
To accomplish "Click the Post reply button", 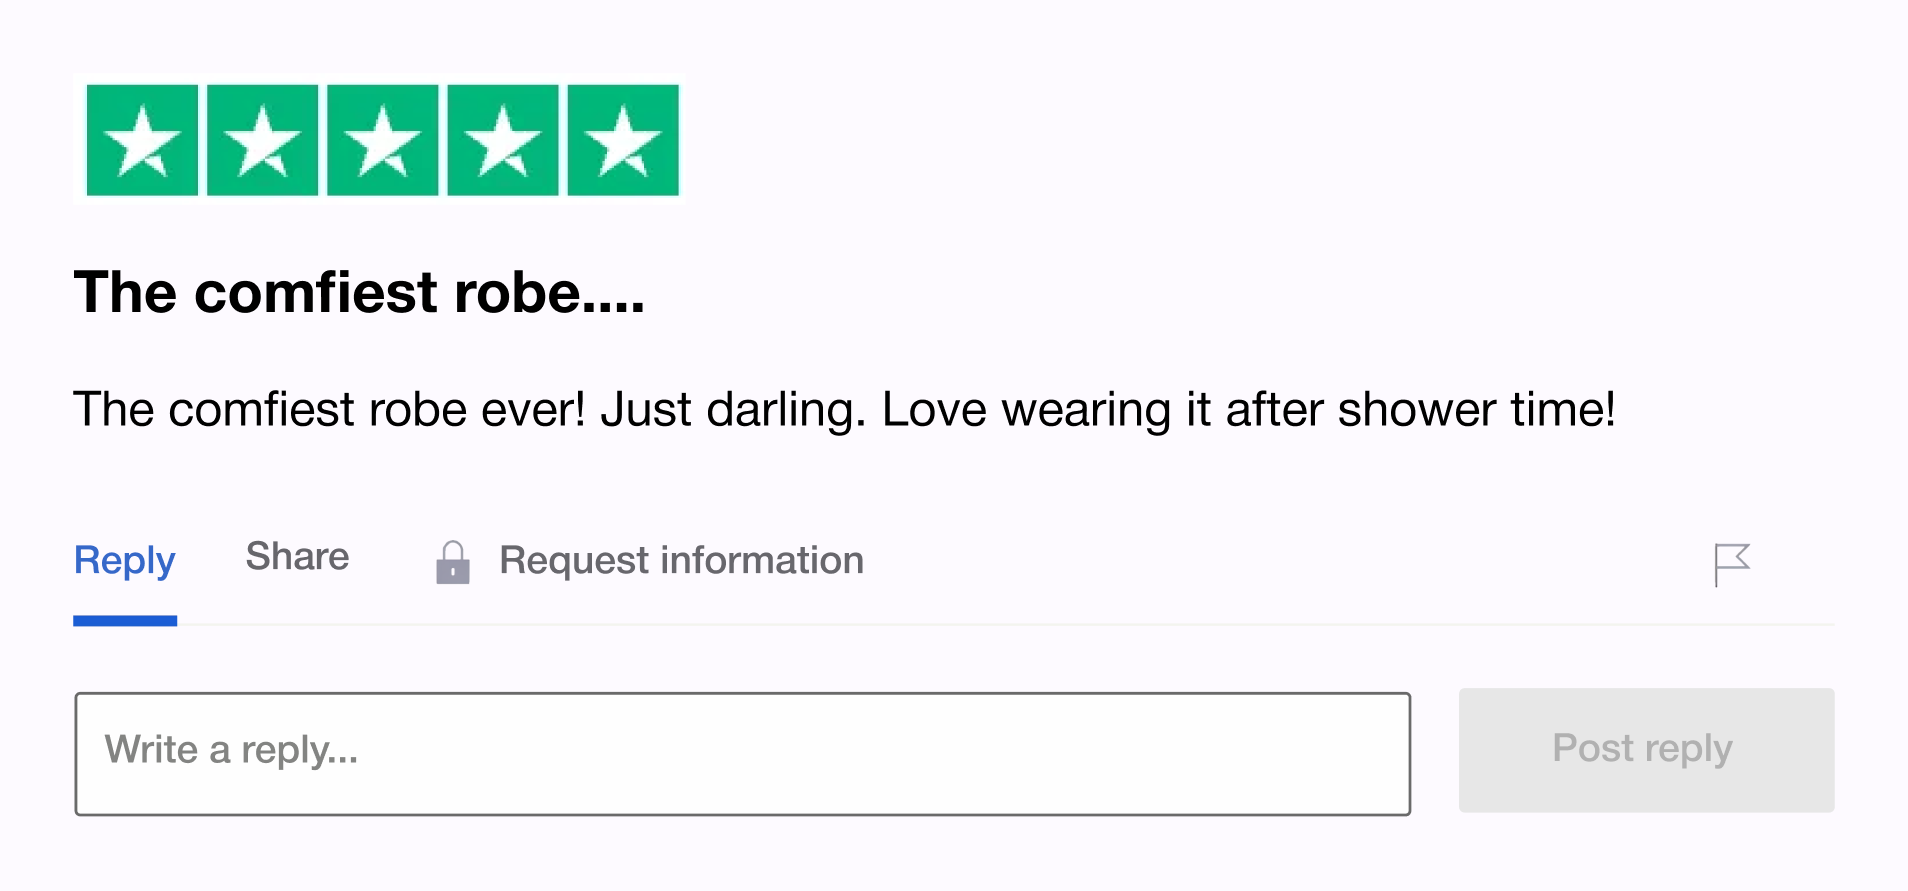I will point(1646,750).
